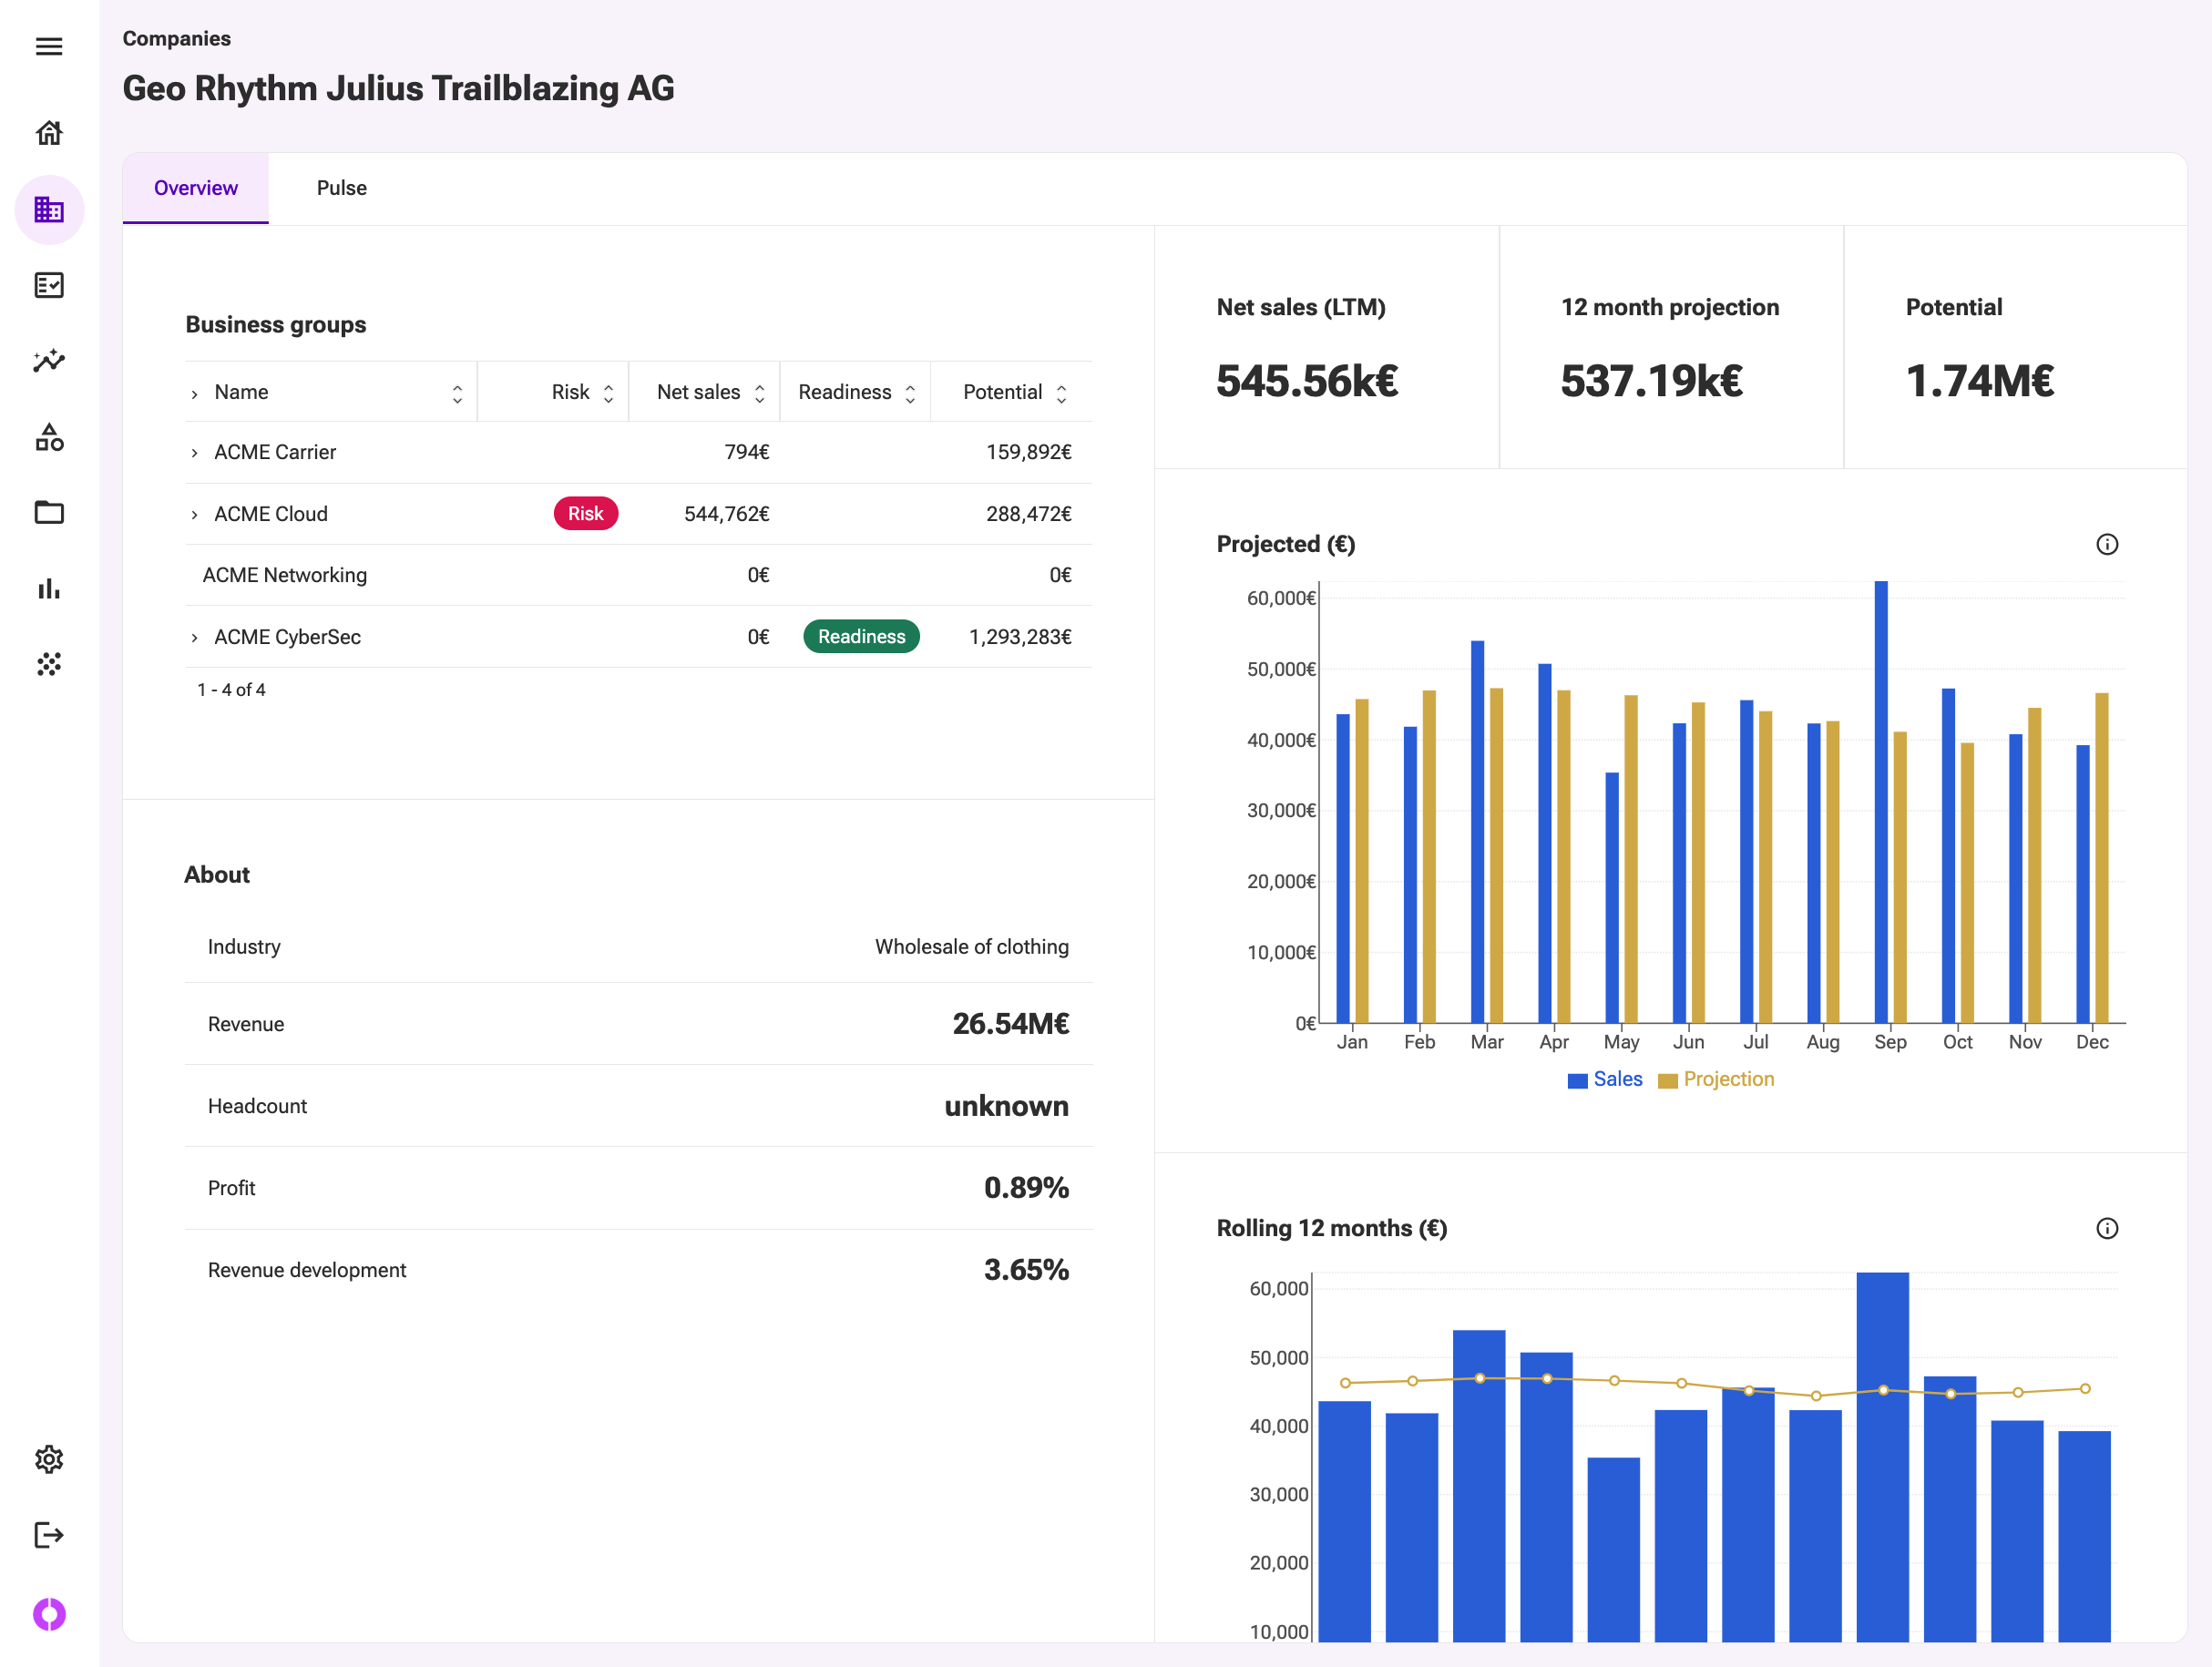This screenshot has width=2212, height=1667.
Task: Open the hamburger menu icon
Action: click(x=49, y=46)
